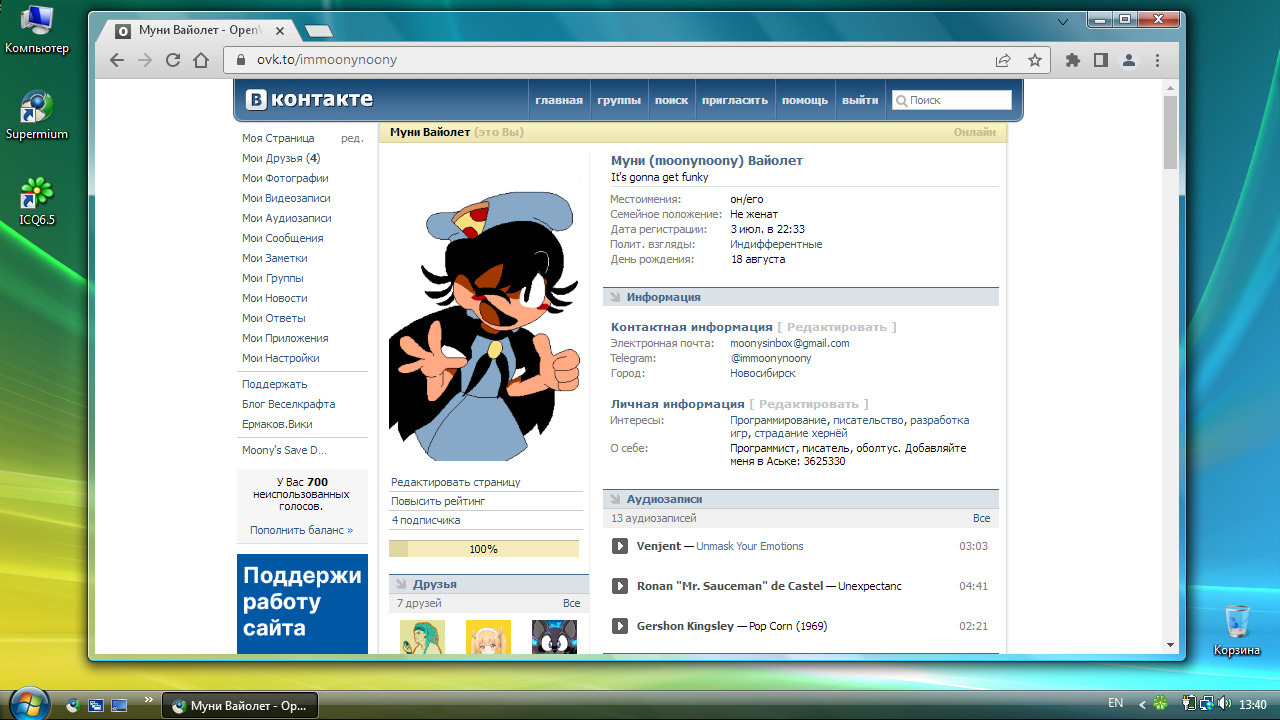Image resolution: width=1280 pixels, height=720 pixels.
Task: Open группы in the top navigation
Action: [619, 100]
